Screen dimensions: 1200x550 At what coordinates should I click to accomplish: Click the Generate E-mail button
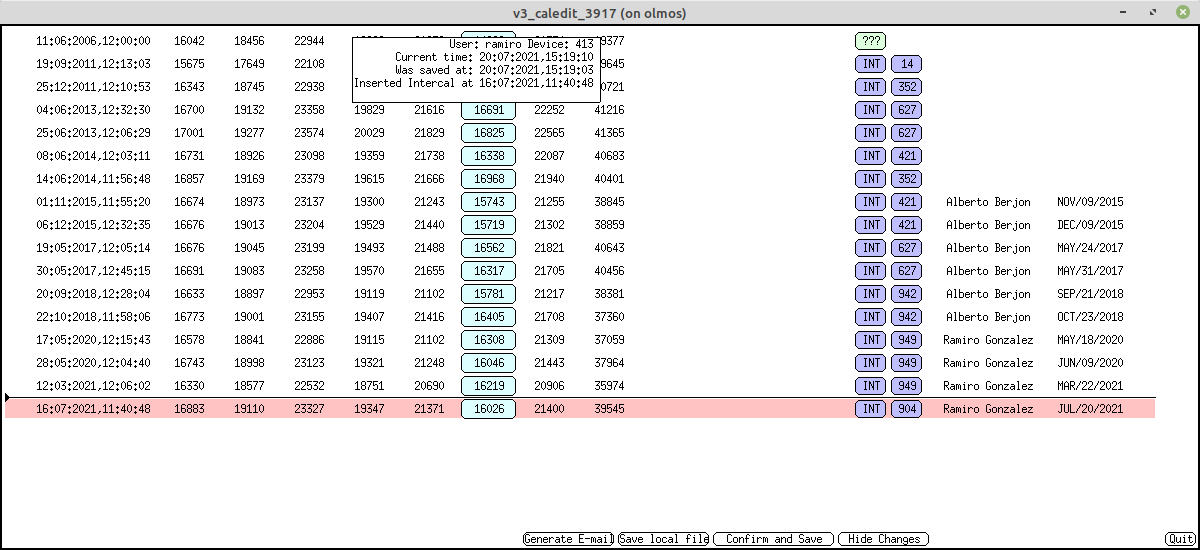coord(568,539)
